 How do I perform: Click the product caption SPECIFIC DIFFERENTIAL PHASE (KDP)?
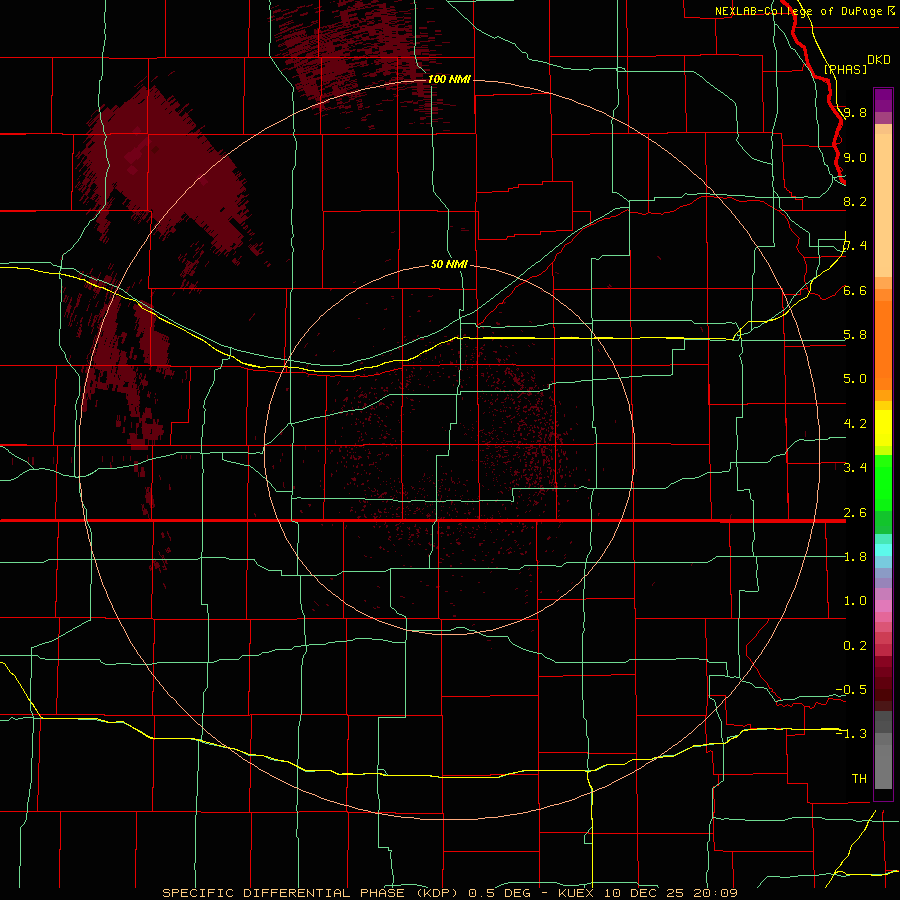point(310,893)
